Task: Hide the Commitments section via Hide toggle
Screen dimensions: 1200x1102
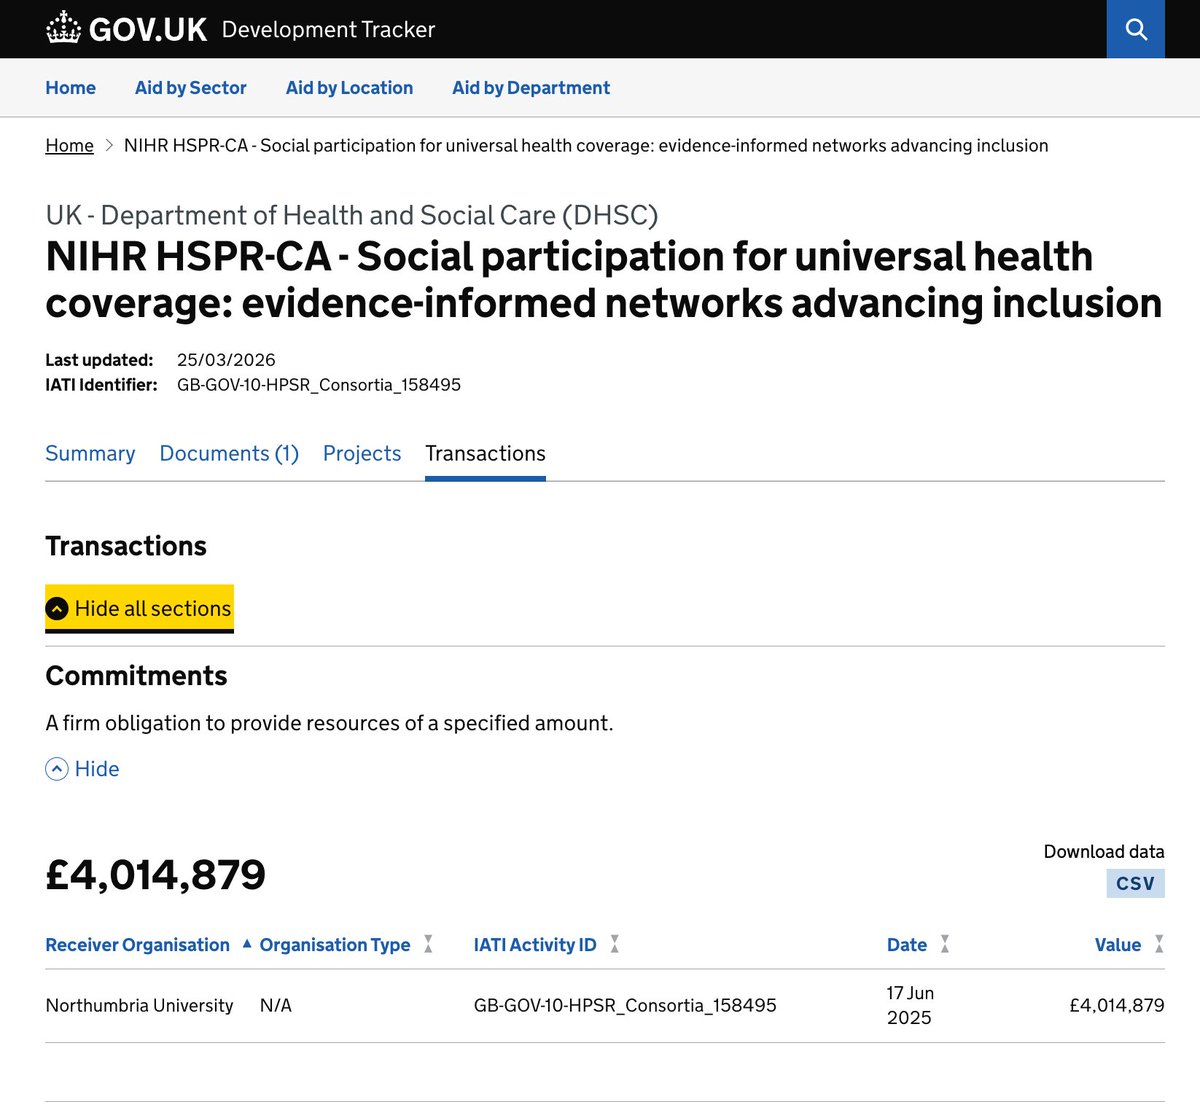Action: click(83, 769)
